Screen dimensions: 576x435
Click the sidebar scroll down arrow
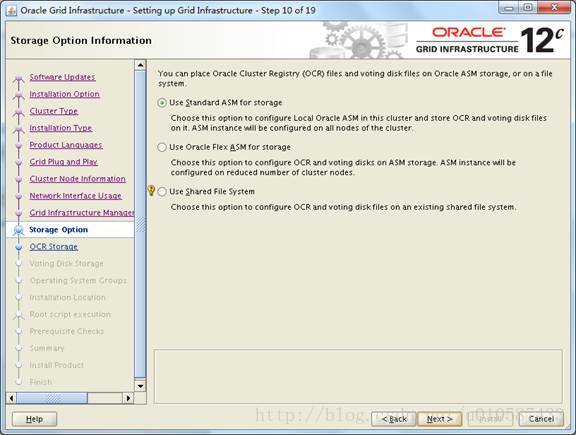click(140, 386)
